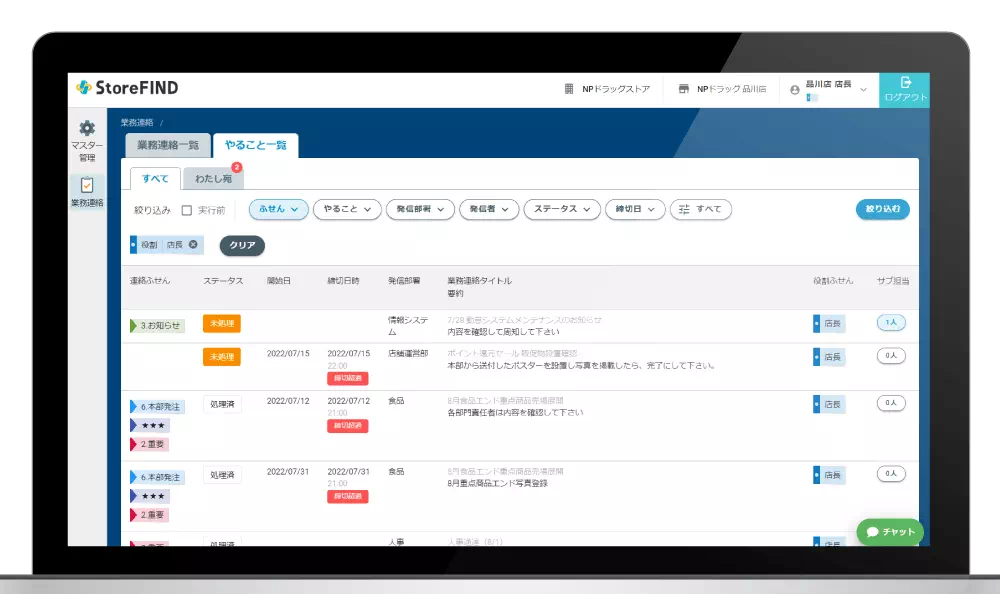
Task: Open 7/28 勤怠システムメンテナンスのお知らせ title
Action: click(x=524, y=320)
